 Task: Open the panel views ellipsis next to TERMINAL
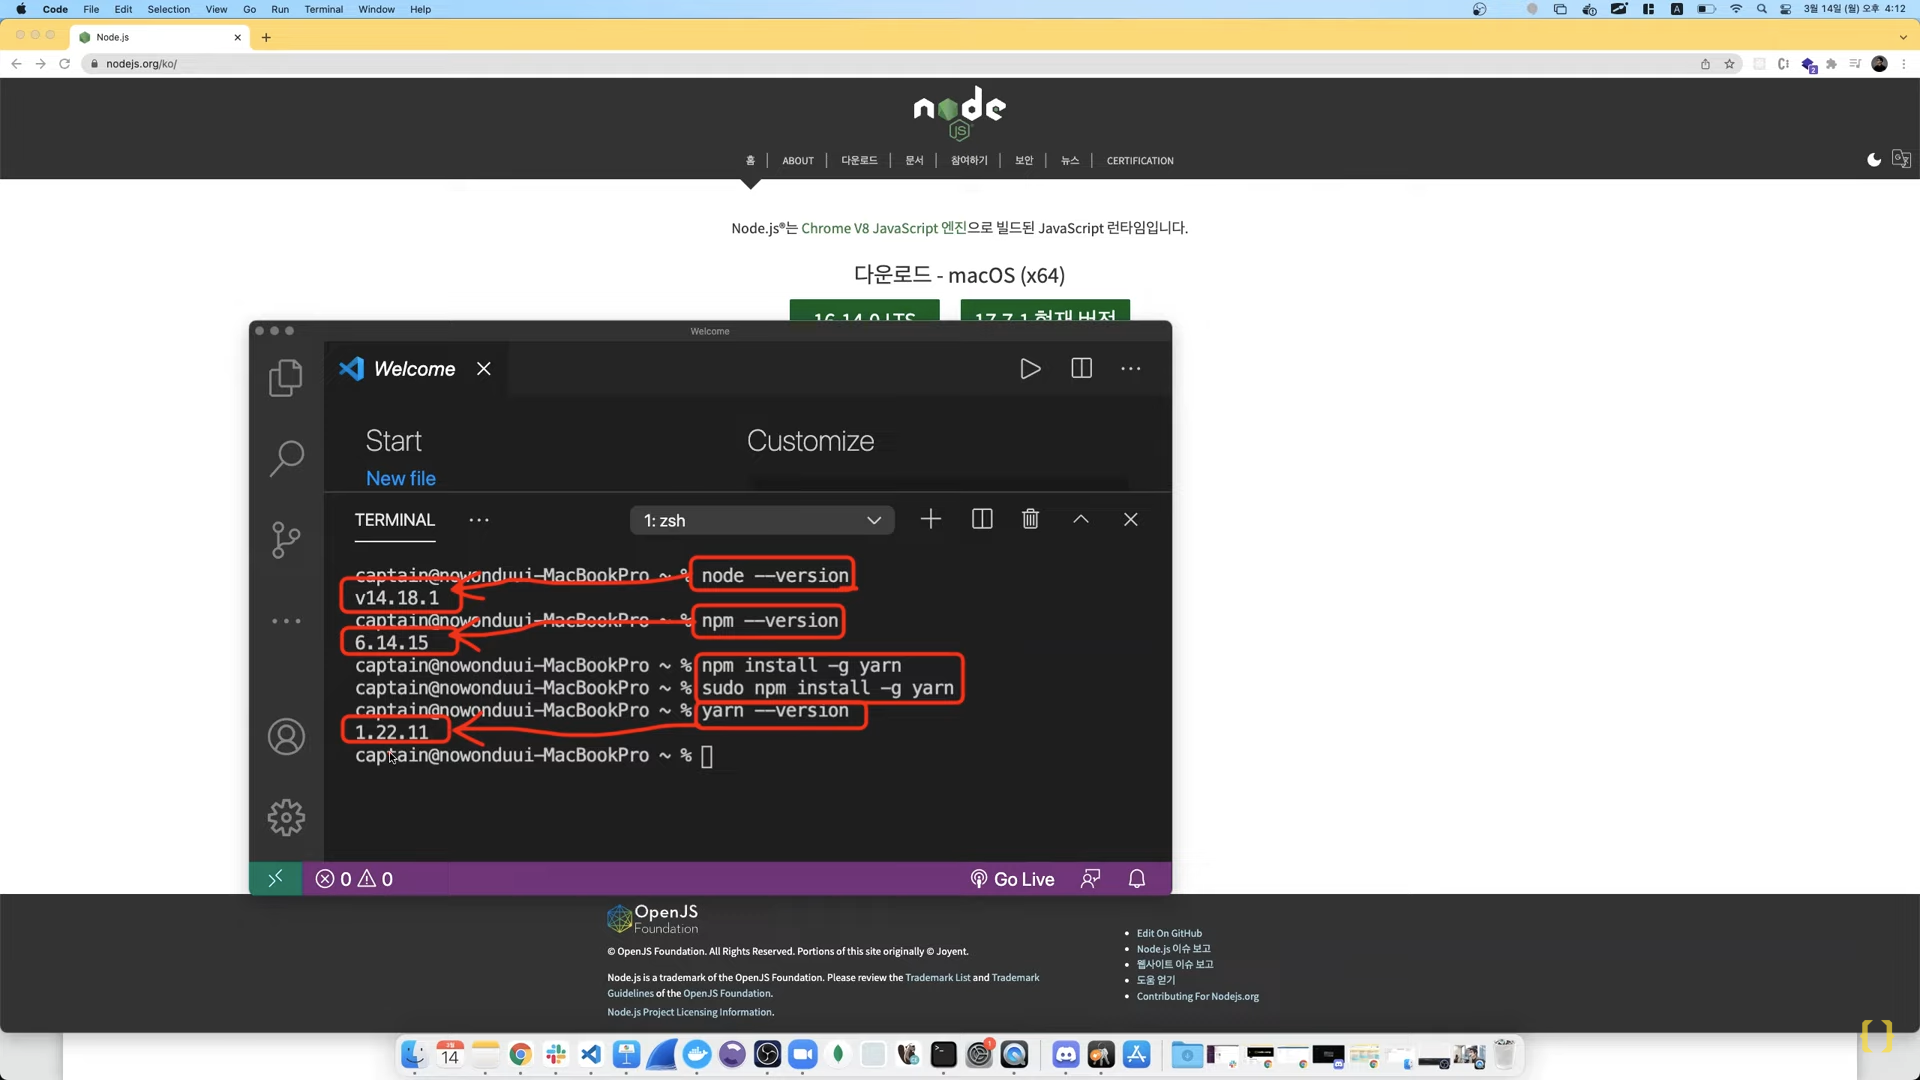point(479,520)
